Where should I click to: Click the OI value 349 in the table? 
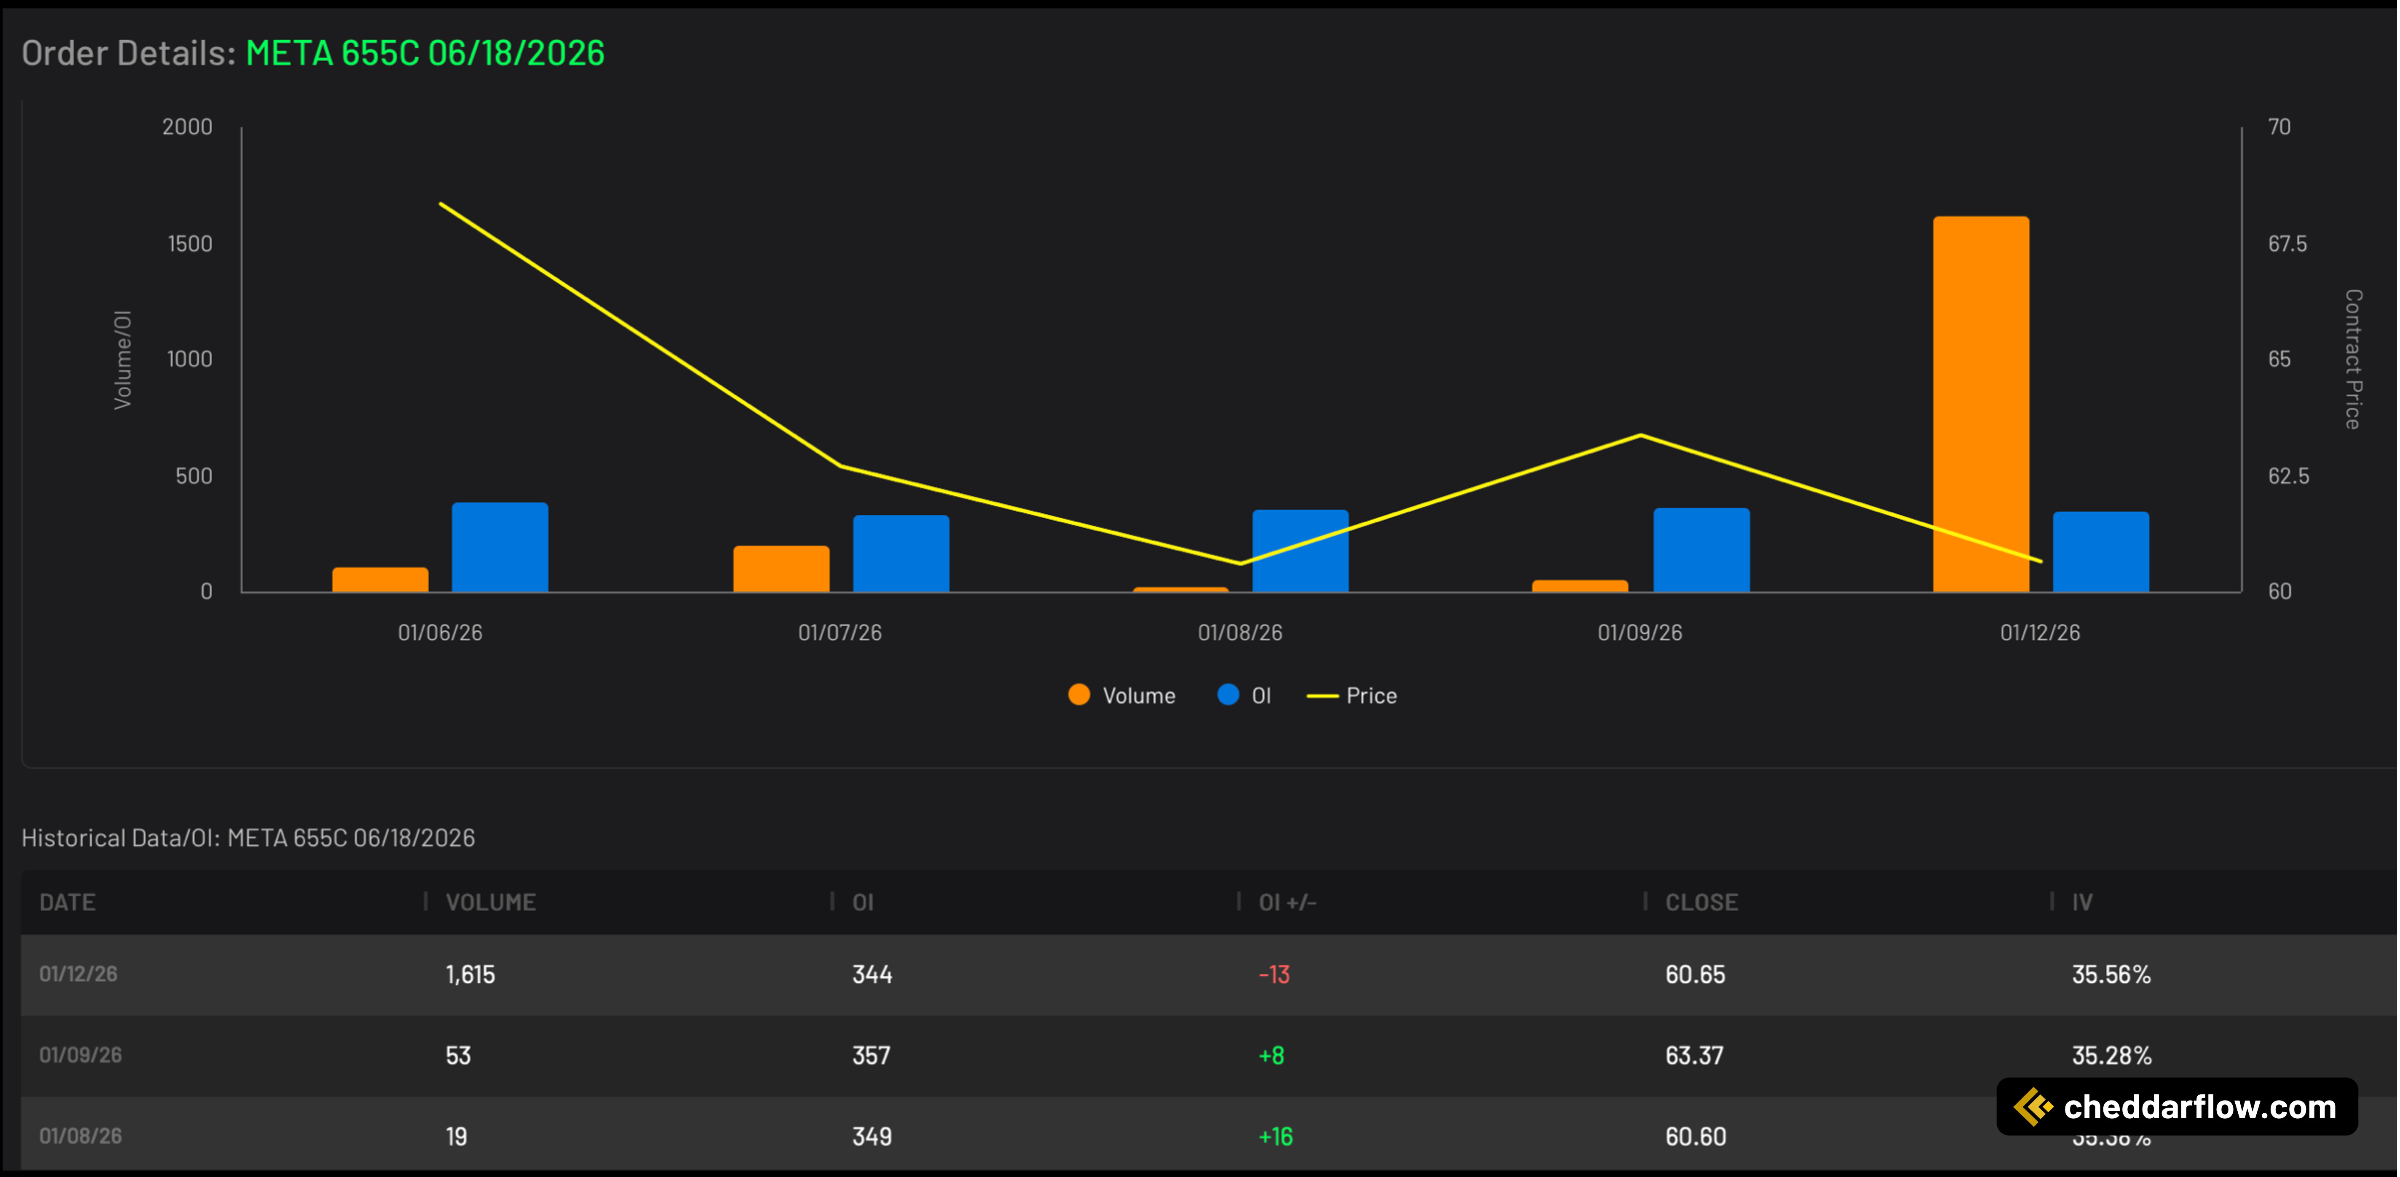(x=872, y=1136)
